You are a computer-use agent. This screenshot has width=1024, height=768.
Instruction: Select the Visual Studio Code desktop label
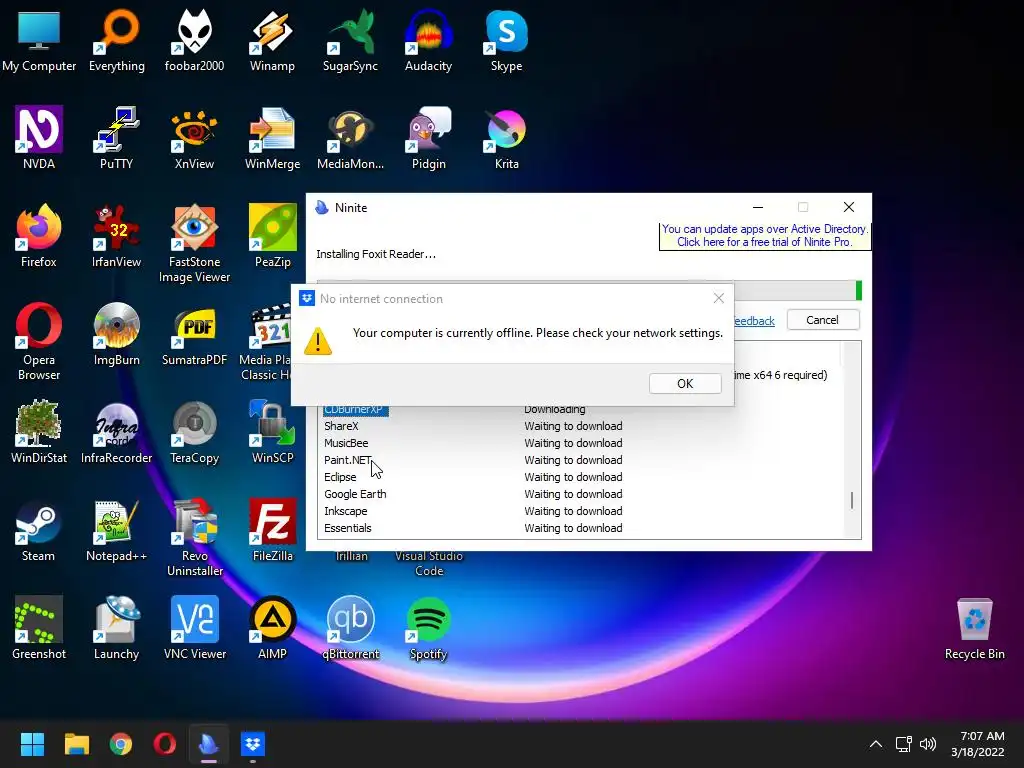[x=429, y=563]
